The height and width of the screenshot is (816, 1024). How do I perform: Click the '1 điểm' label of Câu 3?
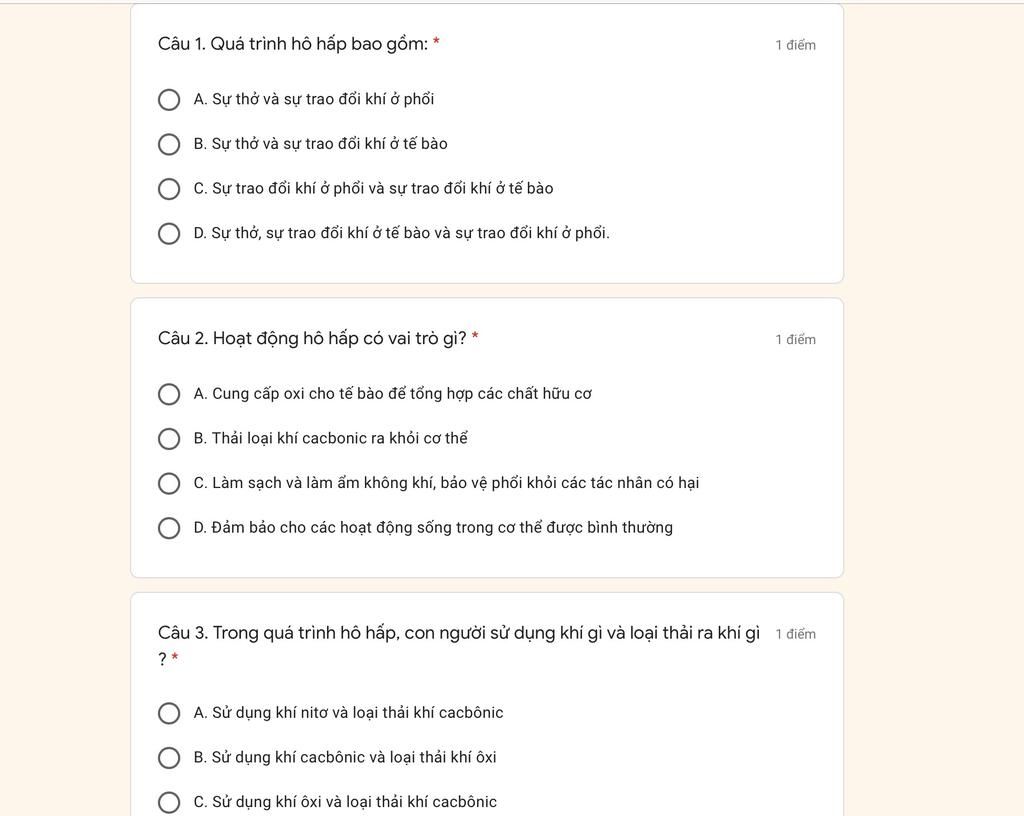pos(795,634)
